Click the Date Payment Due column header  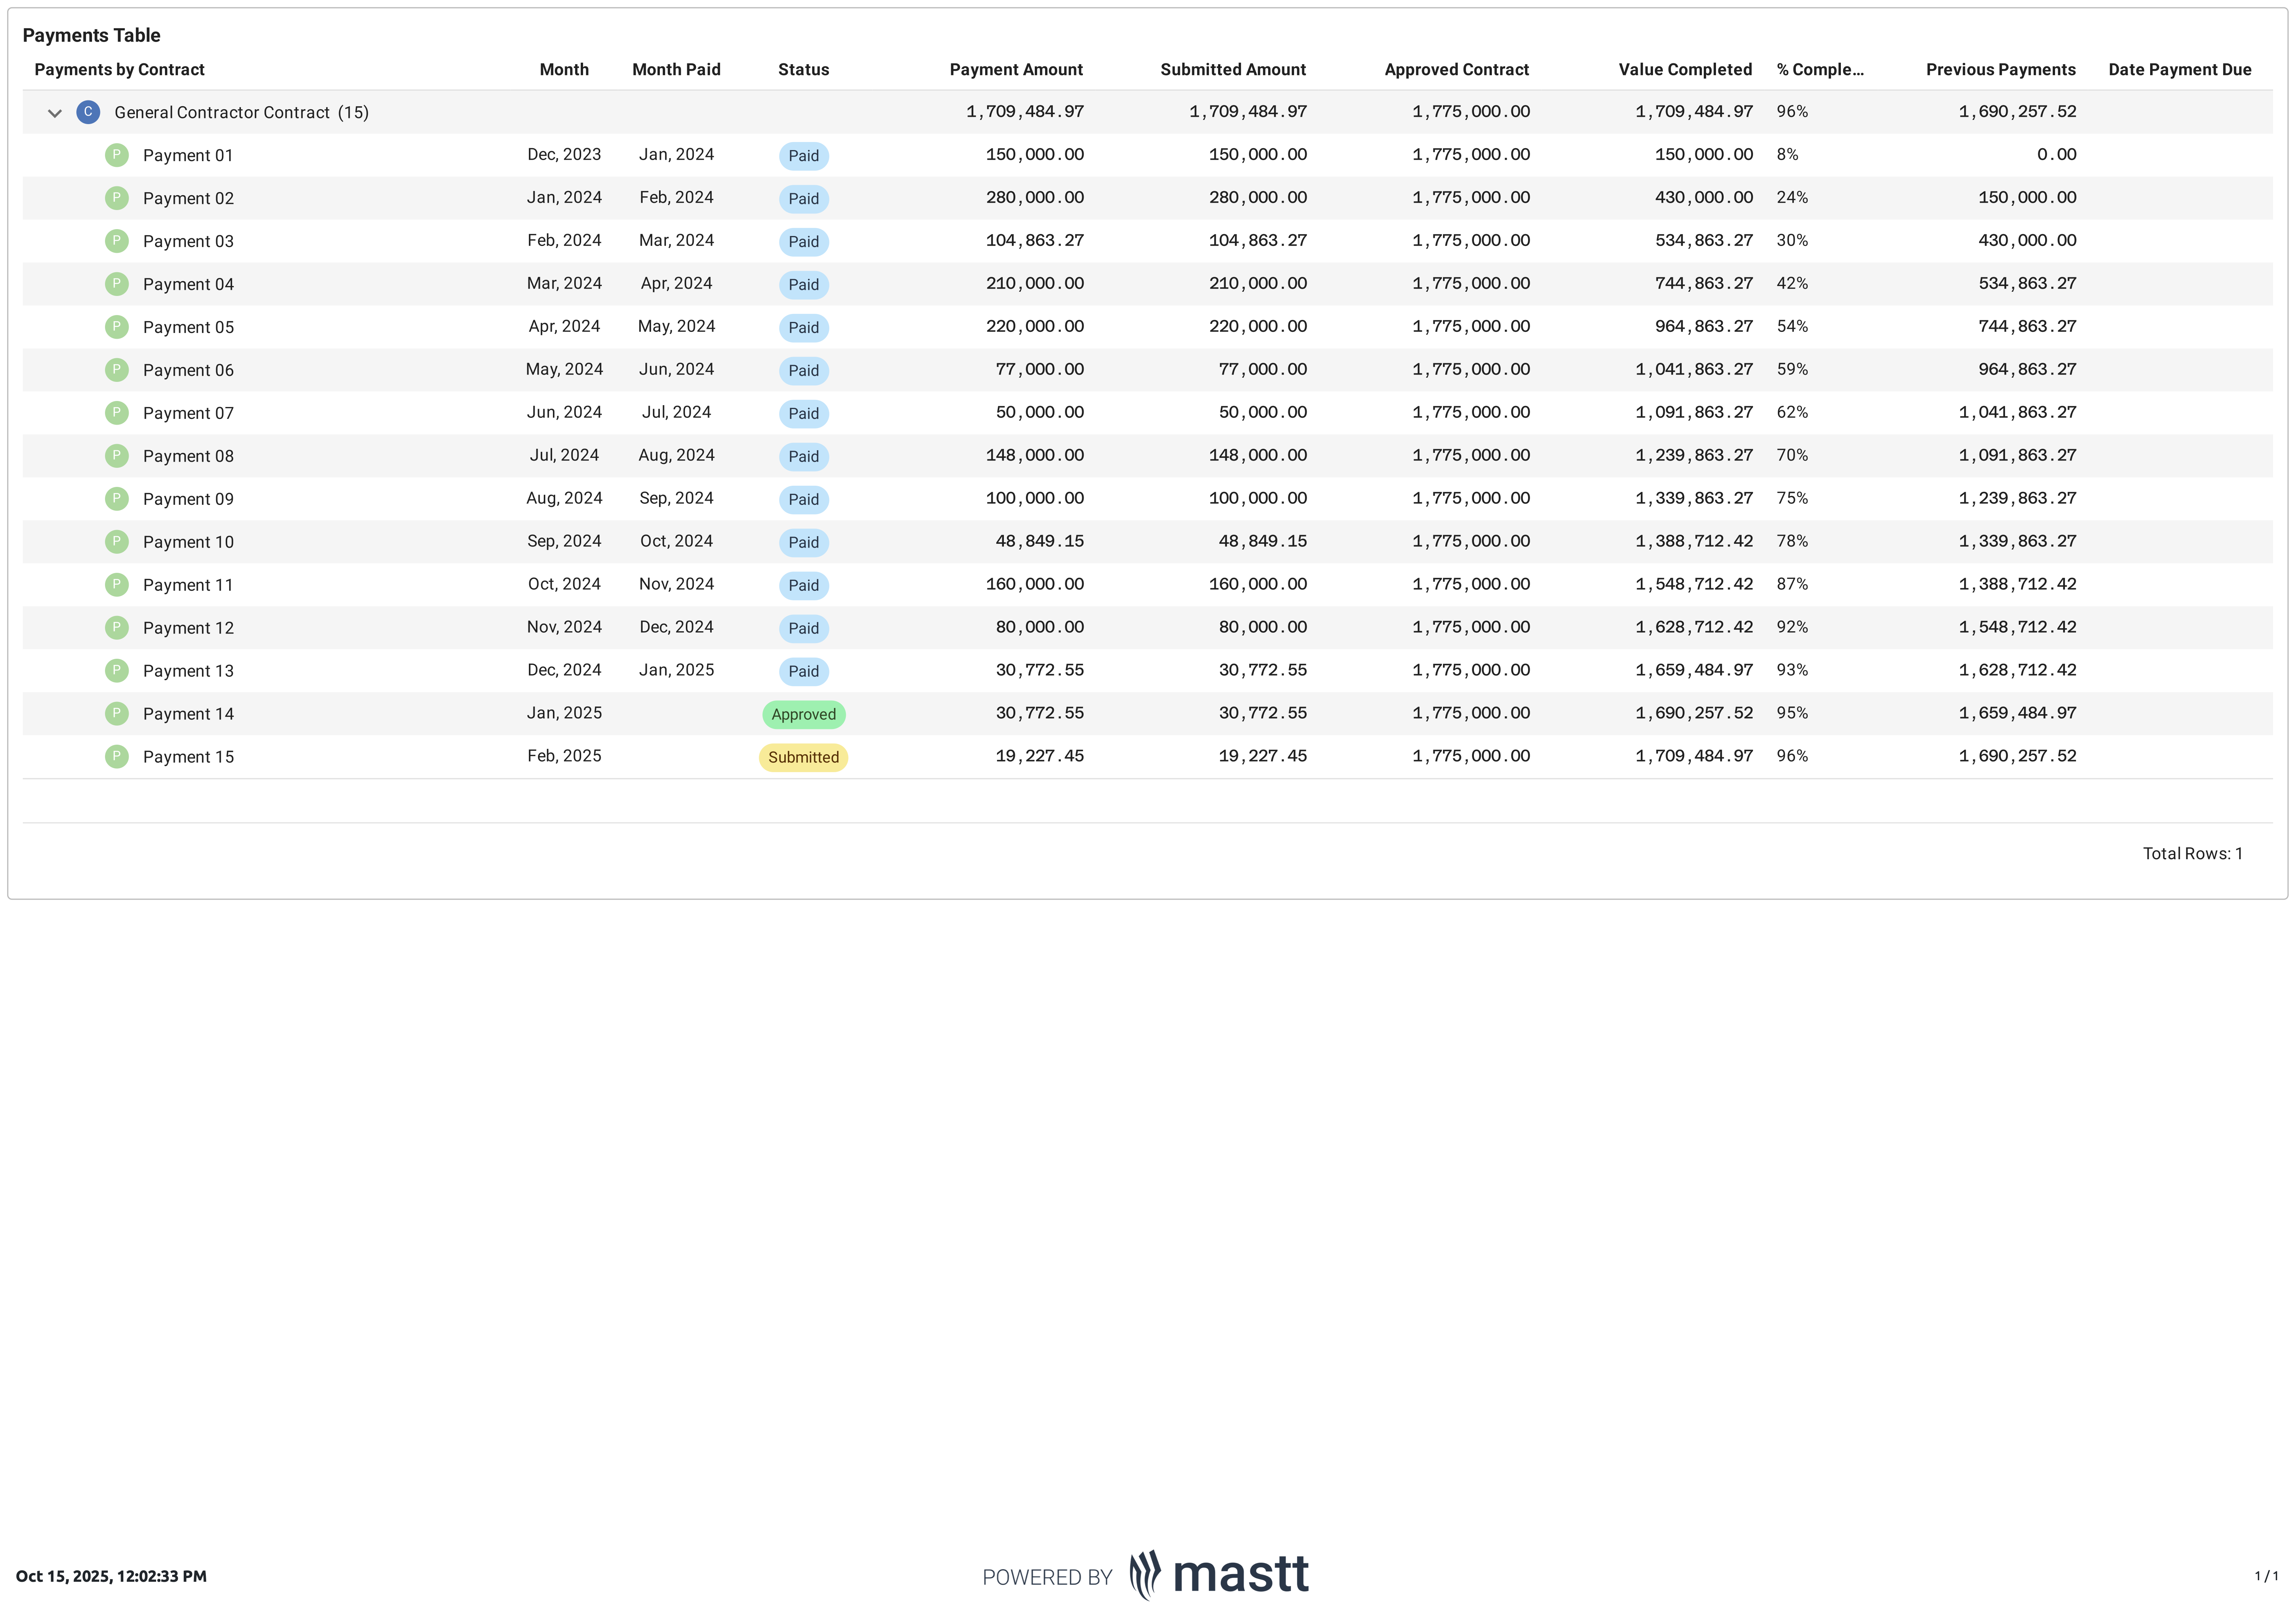tap(2179, 70)
